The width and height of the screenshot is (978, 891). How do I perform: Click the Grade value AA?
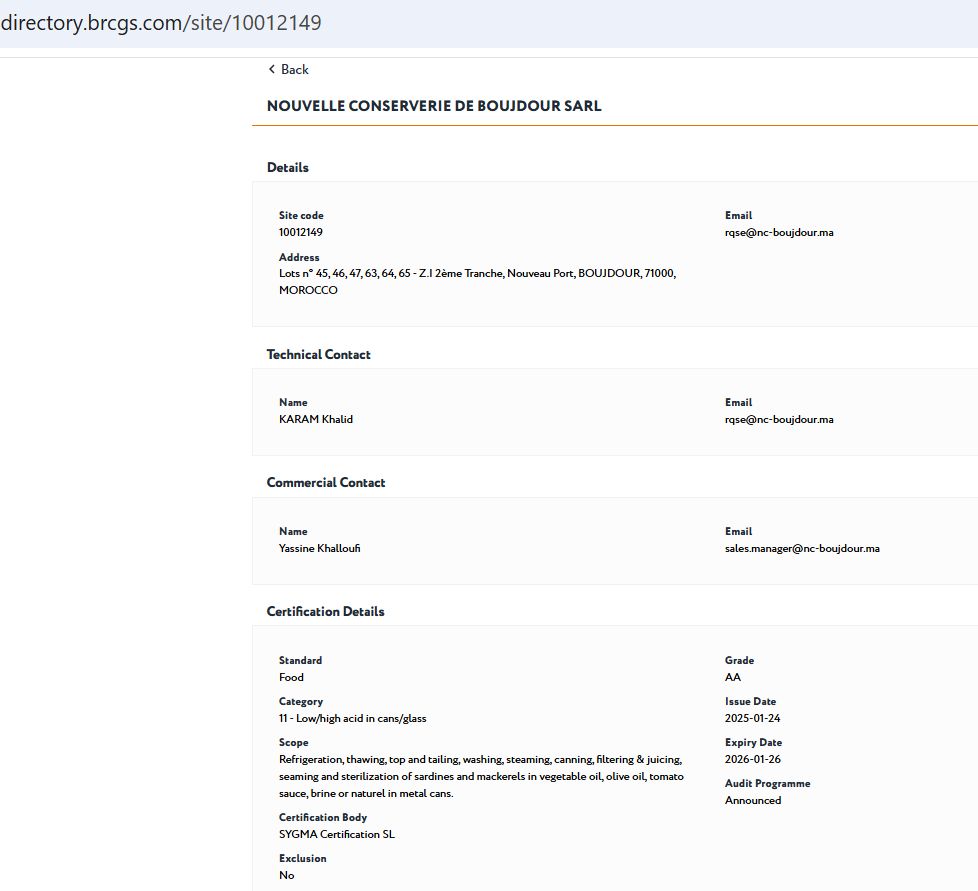[x=733, y=677]
